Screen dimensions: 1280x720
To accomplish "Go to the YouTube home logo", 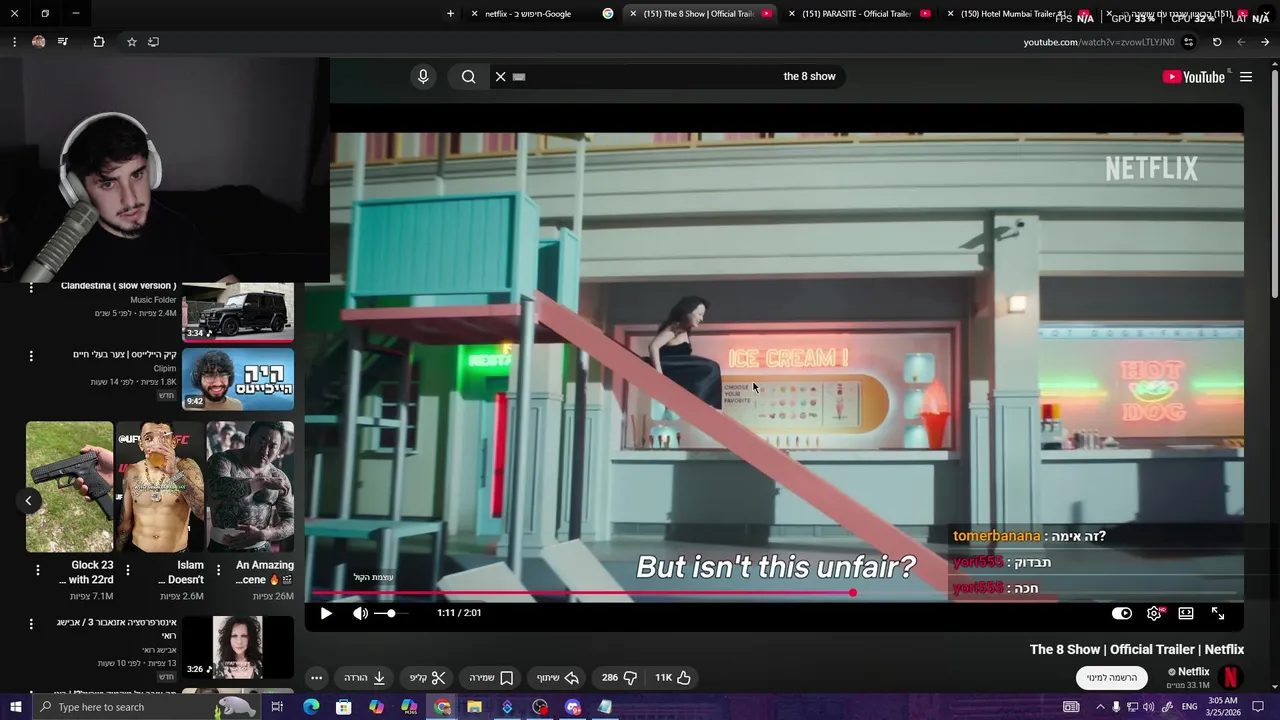I will 1194,77.
